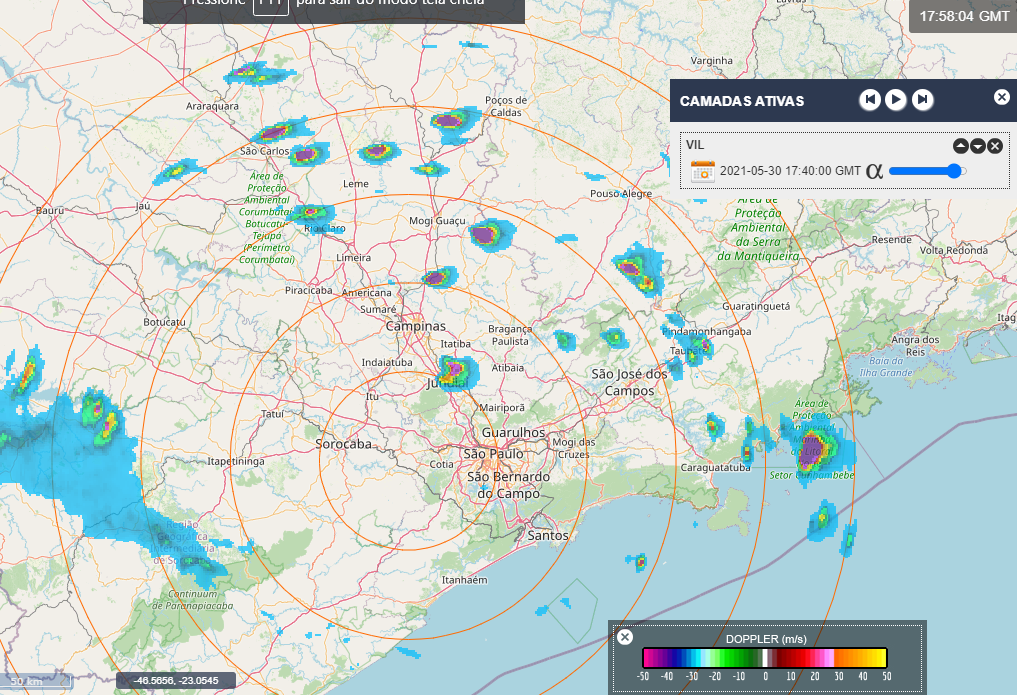Click the Itanhaém coastal label
The height and width of the screenshot is (695, 1017).
click(464, 580)
